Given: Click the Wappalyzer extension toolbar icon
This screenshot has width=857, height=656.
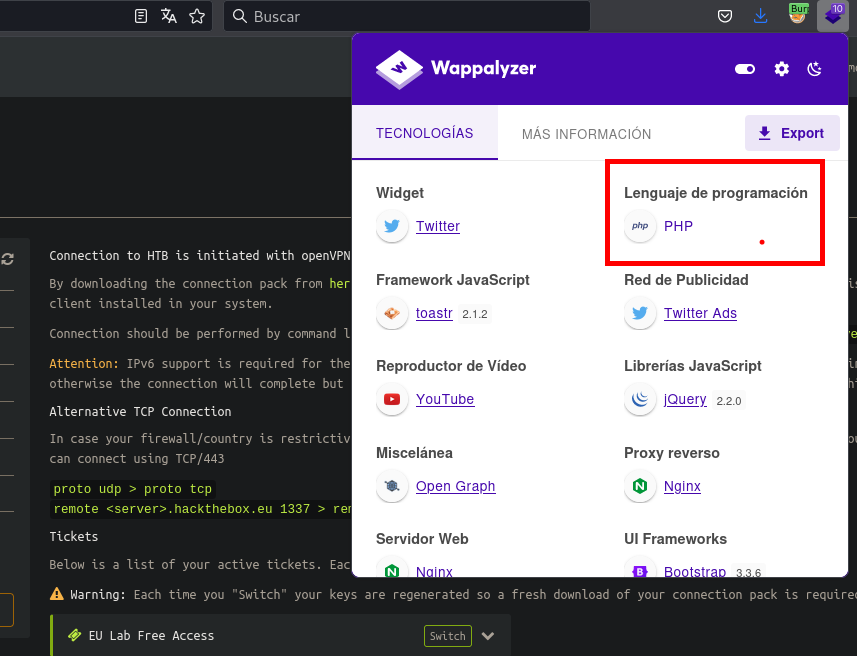Looking at the screenshot, I should coord(832,16).
